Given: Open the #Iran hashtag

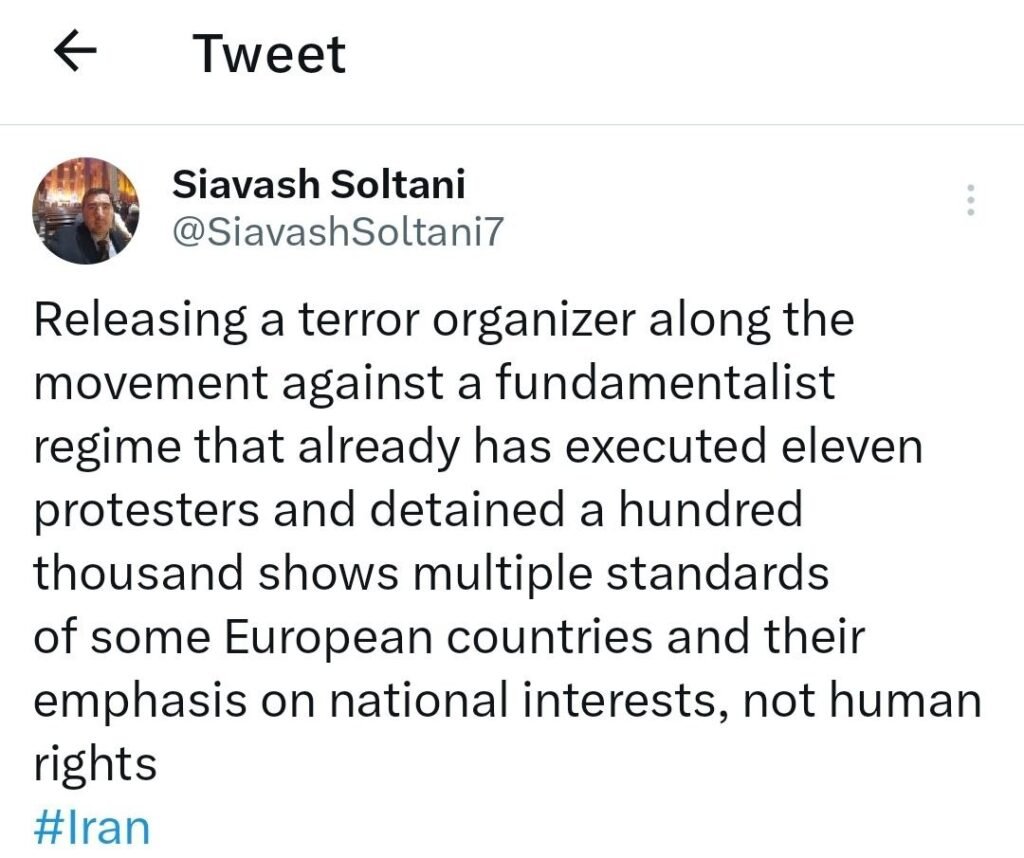Looking at the screenshot, I should (x=91, y=827).
